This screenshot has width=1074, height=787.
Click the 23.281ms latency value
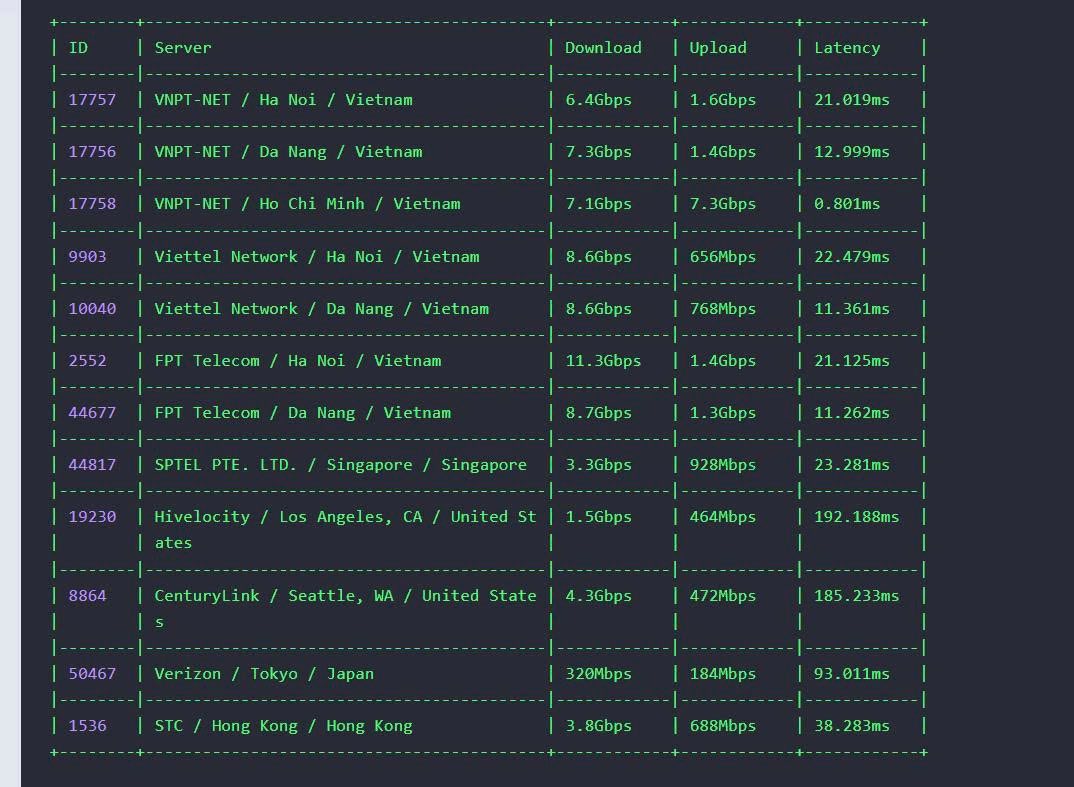[851, 465]
